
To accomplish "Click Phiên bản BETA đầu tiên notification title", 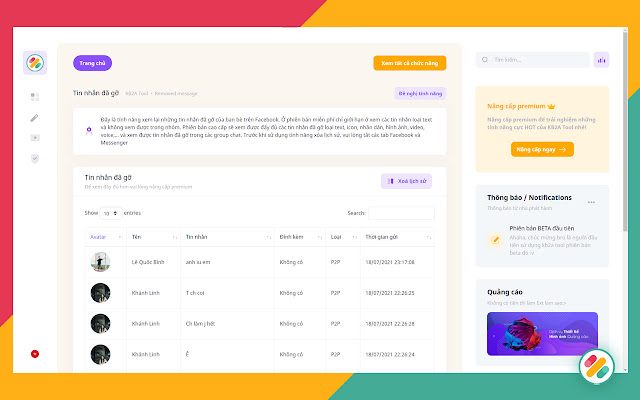I will pos(542,228).
